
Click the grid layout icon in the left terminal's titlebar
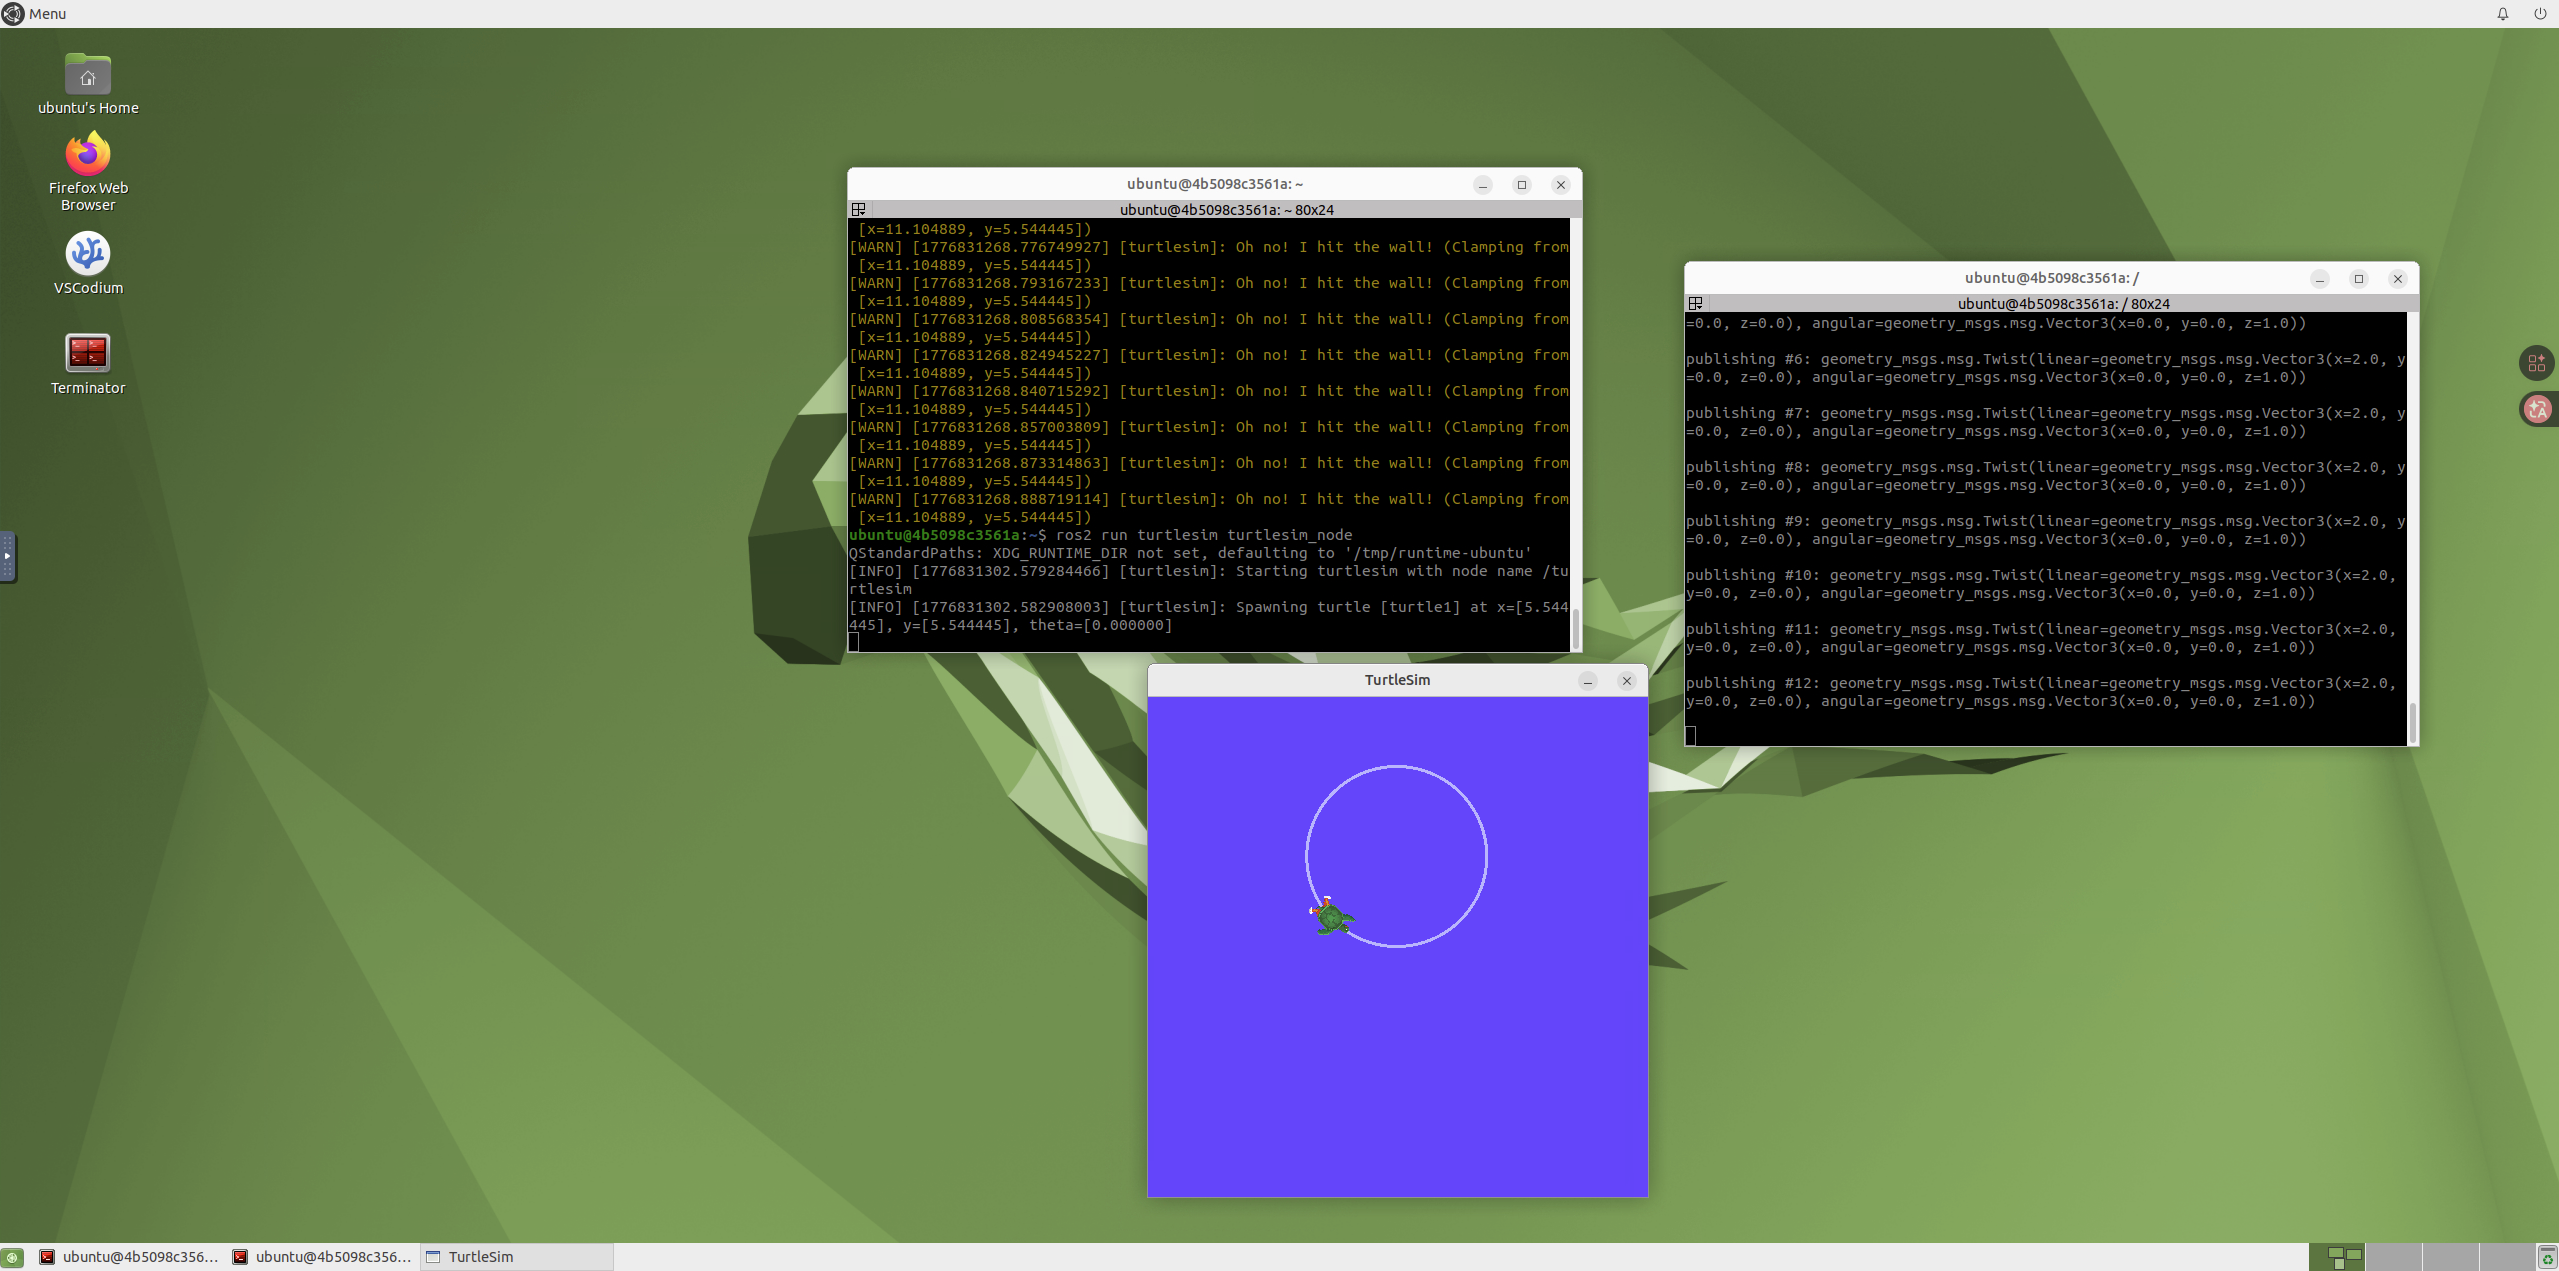point(858,209)
